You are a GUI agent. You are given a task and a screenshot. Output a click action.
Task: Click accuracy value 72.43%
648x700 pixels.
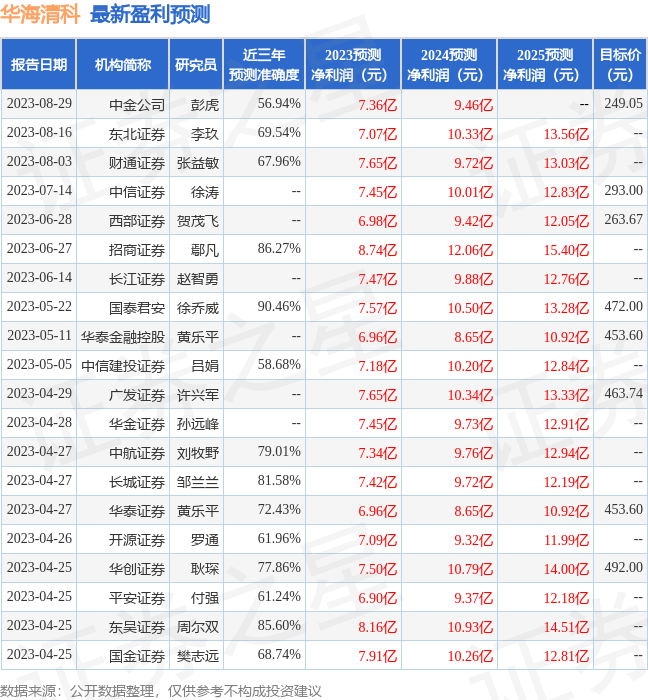point(279,510)
